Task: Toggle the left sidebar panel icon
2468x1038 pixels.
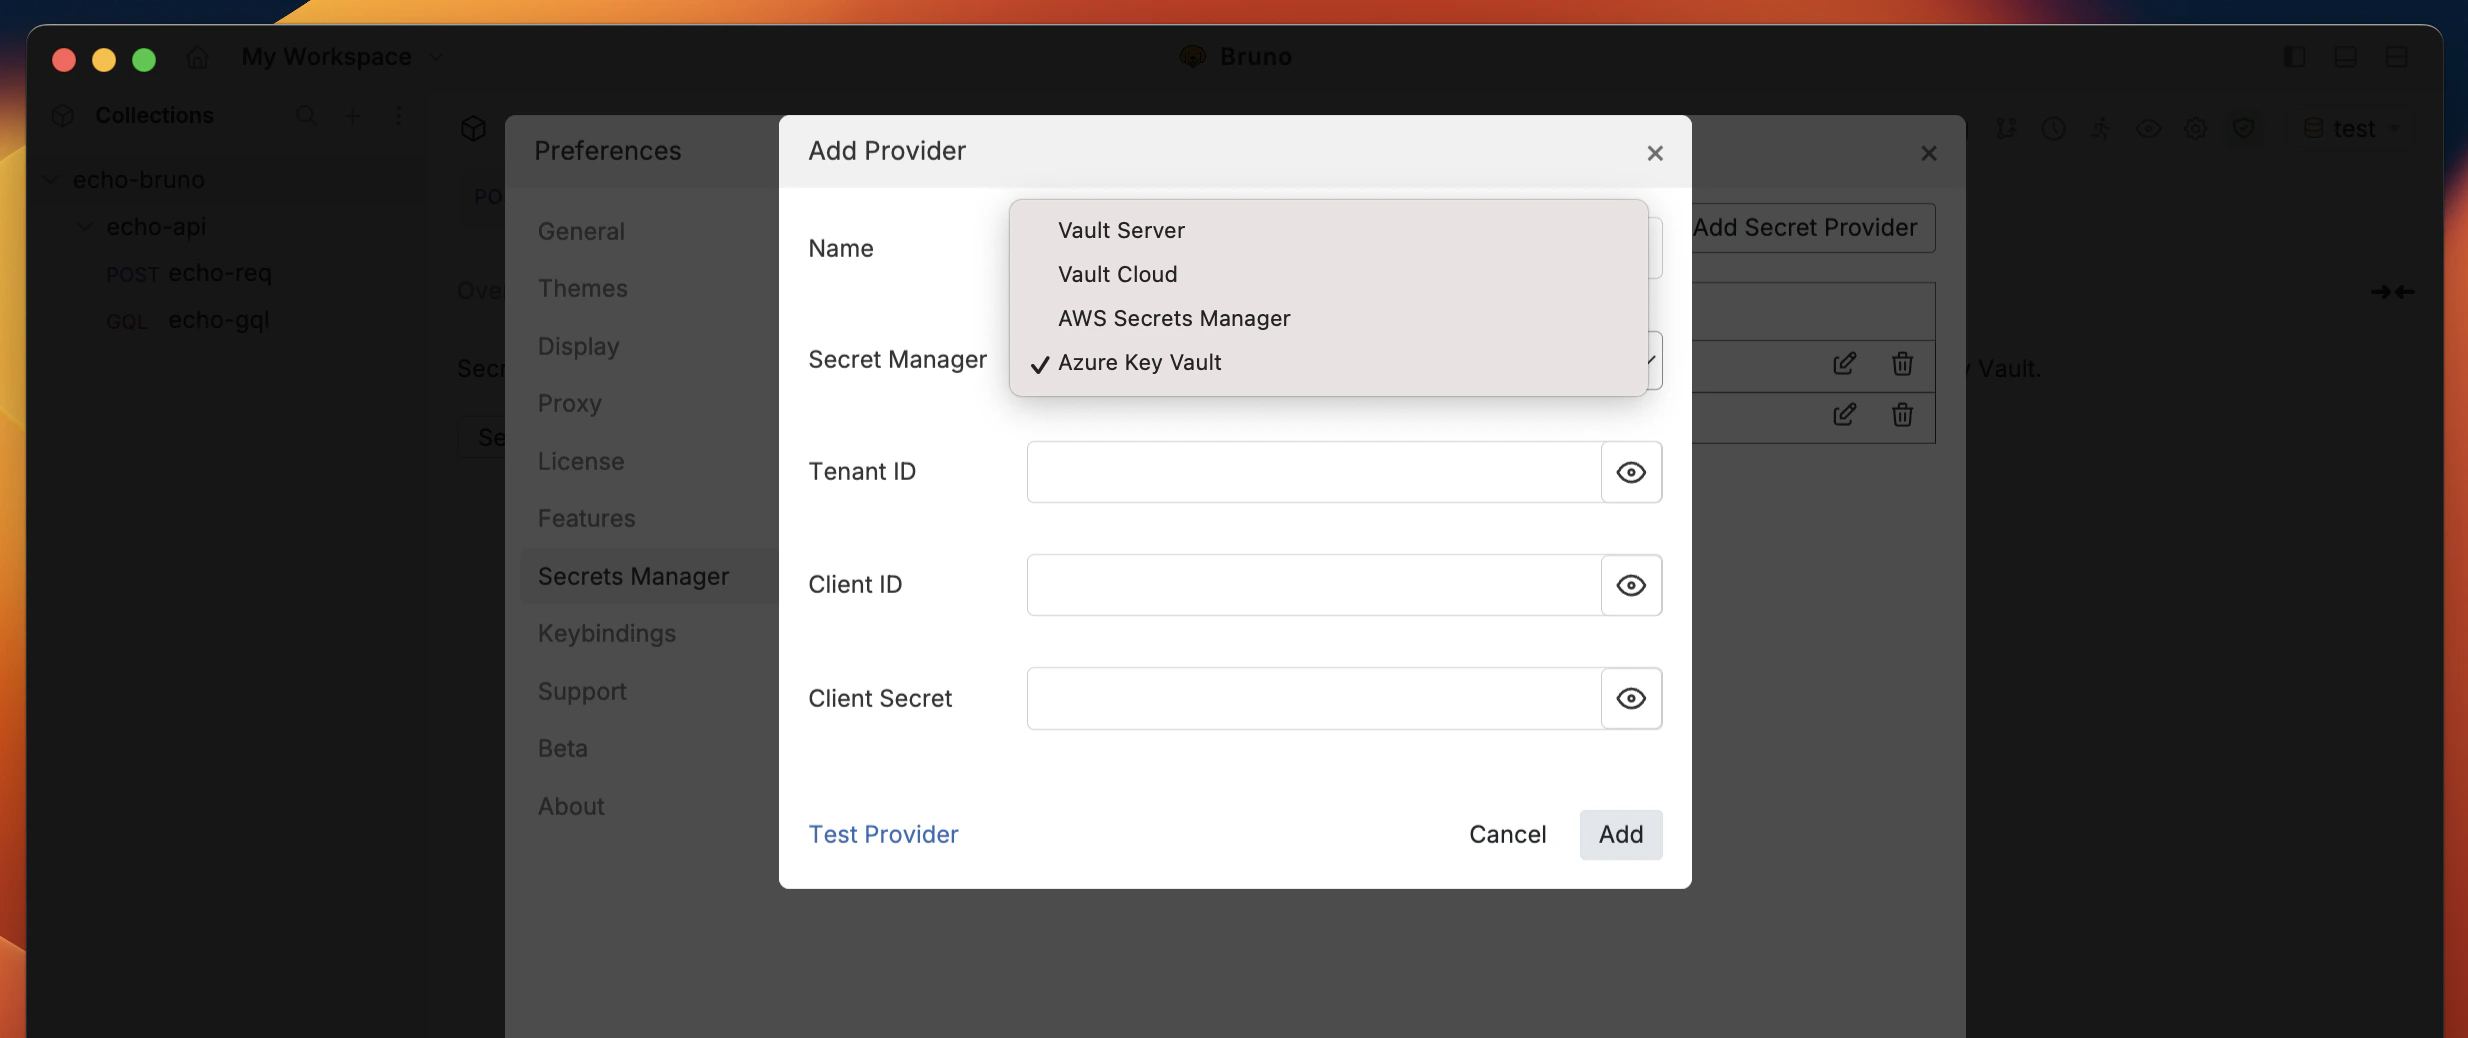Action: 2295,57
